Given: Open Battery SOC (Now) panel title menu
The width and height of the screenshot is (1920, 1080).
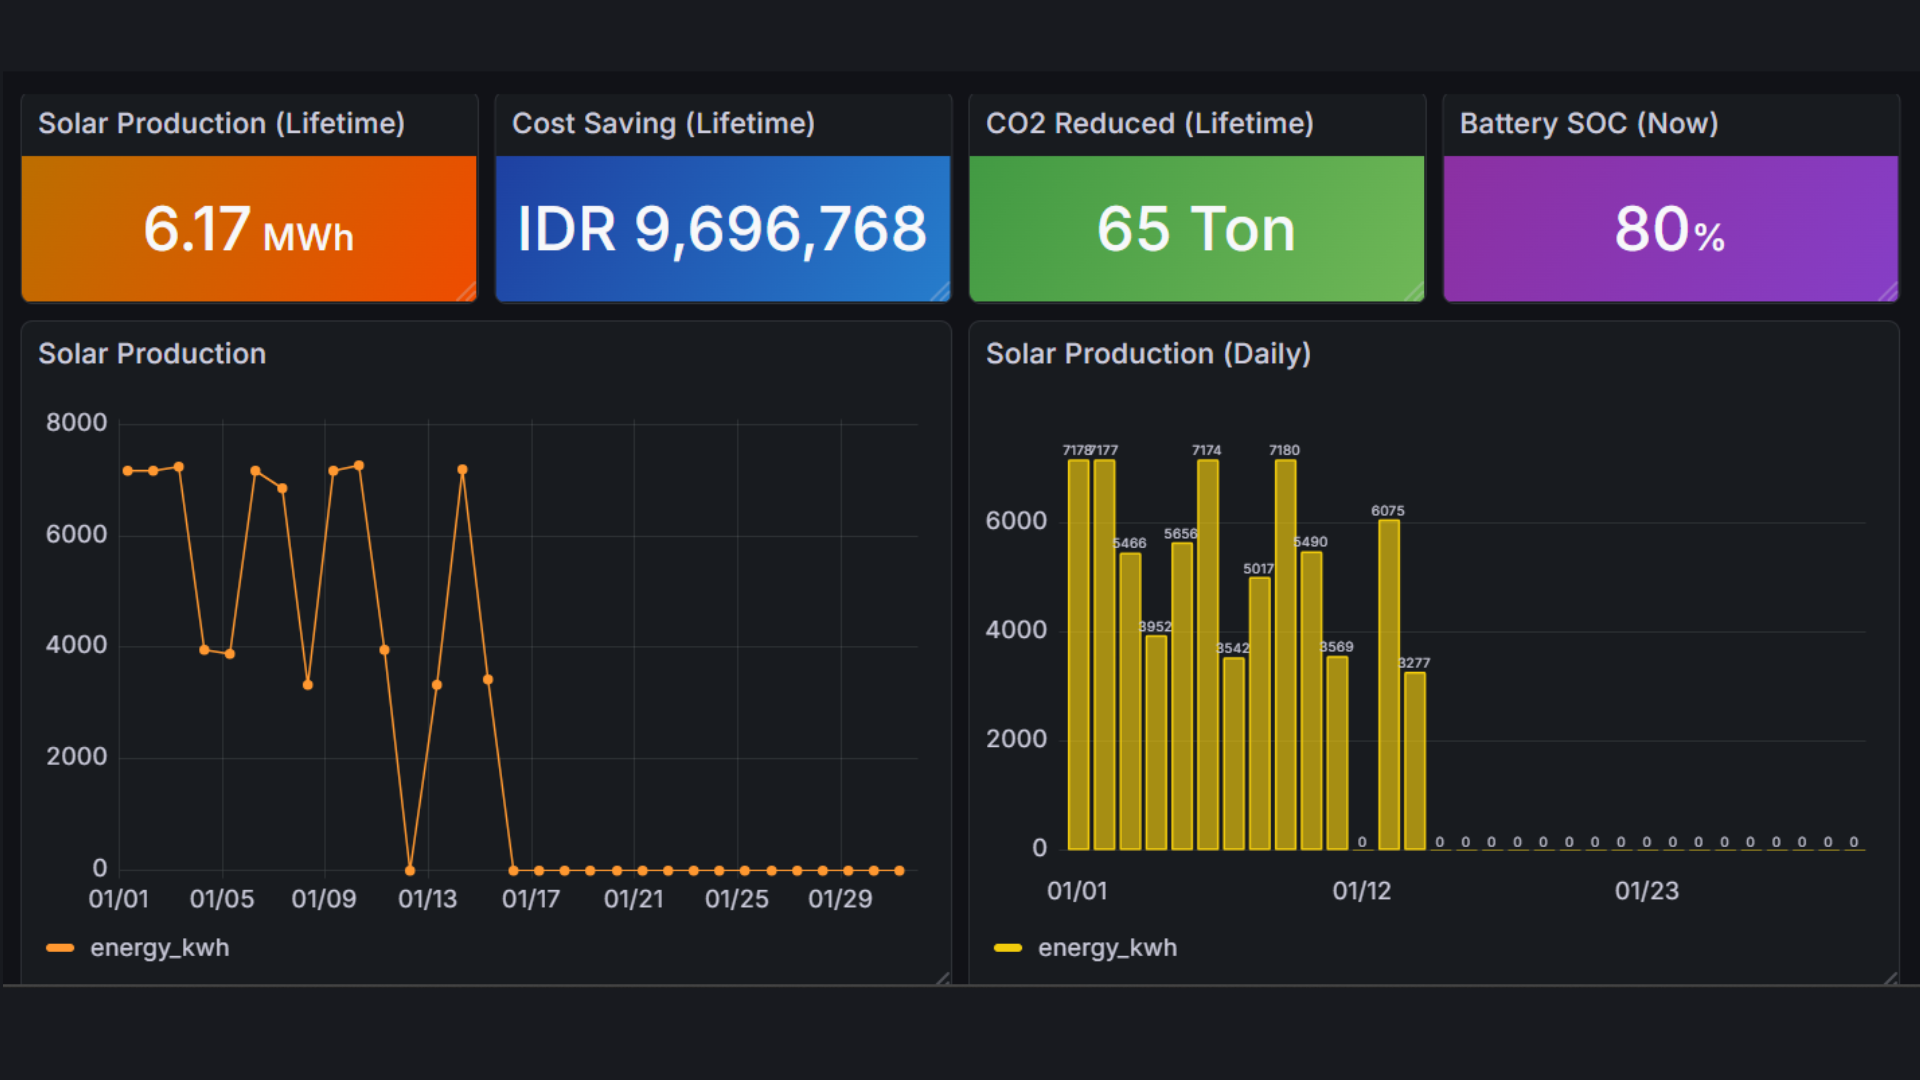Looking at the screenshot, I should tap(1588, 123).
